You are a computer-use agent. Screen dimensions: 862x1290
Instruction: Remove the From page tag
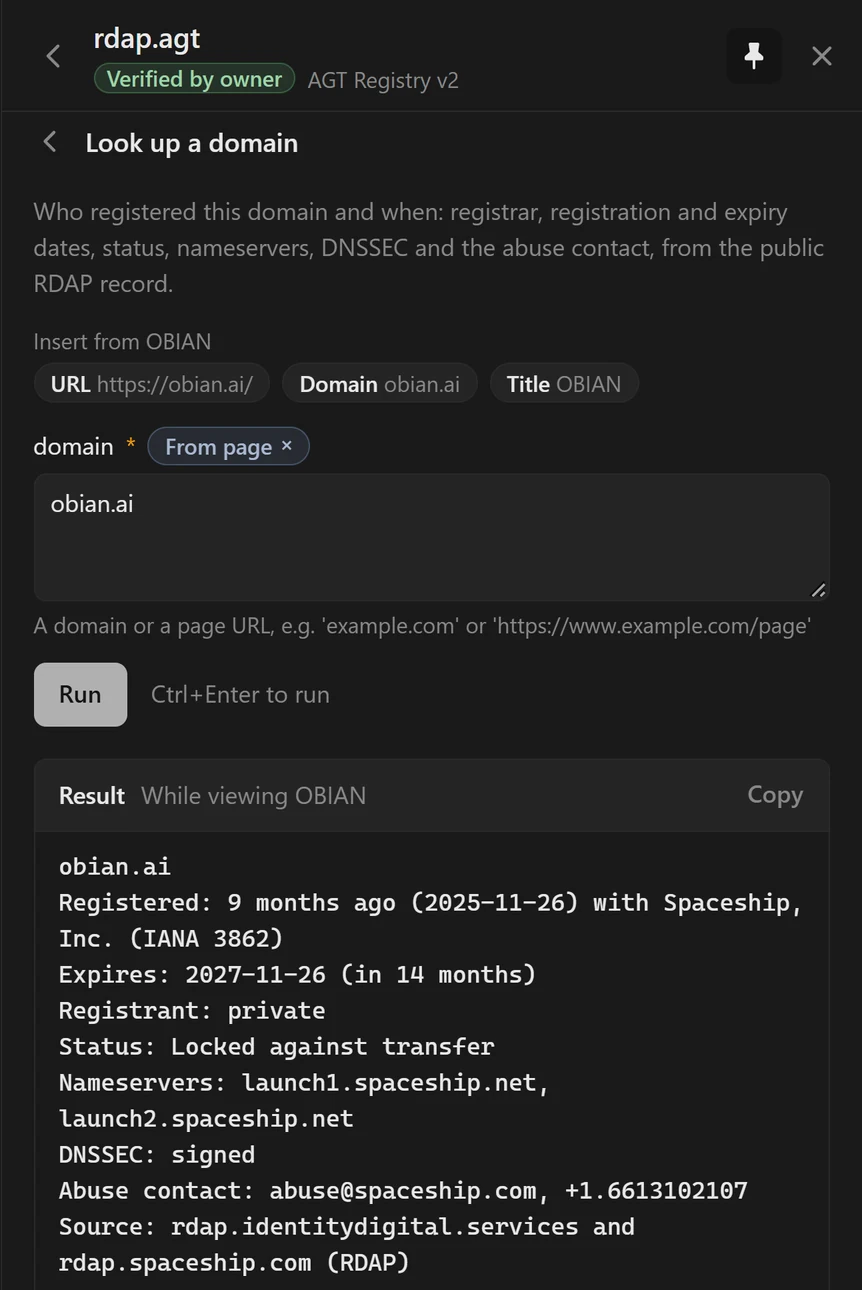pos(286,446)
